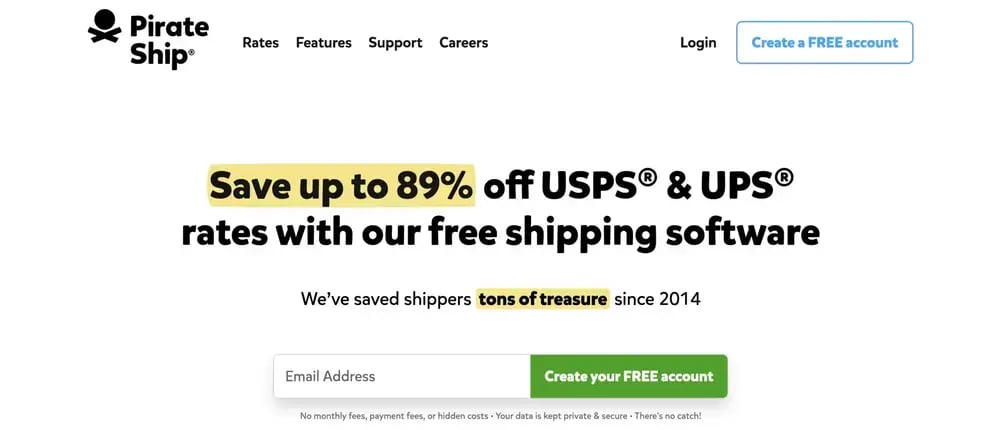Click the green Create your FREE account button
The width and height of the screenshot is (1000, 430).
click(628, 376)
